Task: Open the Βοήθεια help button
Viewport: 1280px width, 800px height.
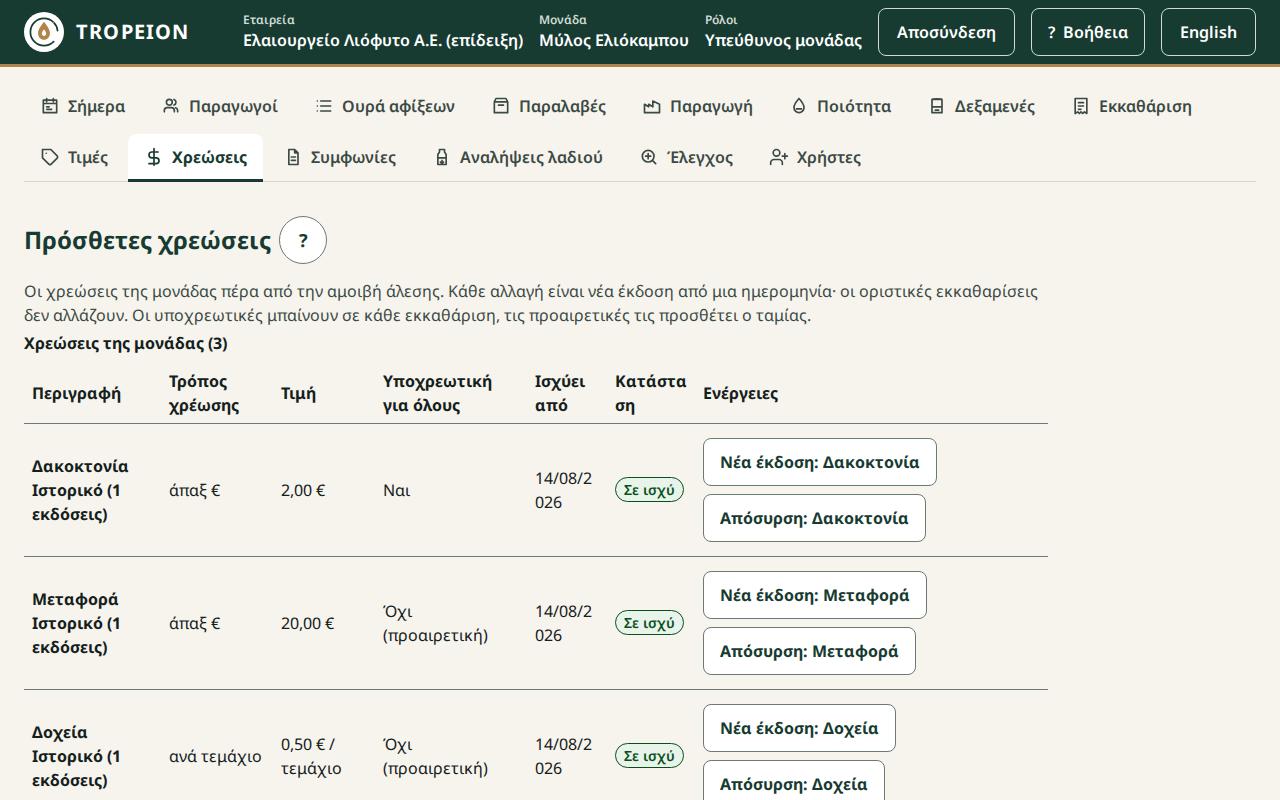Action: pyautogui.click(x=1088, y=32)
